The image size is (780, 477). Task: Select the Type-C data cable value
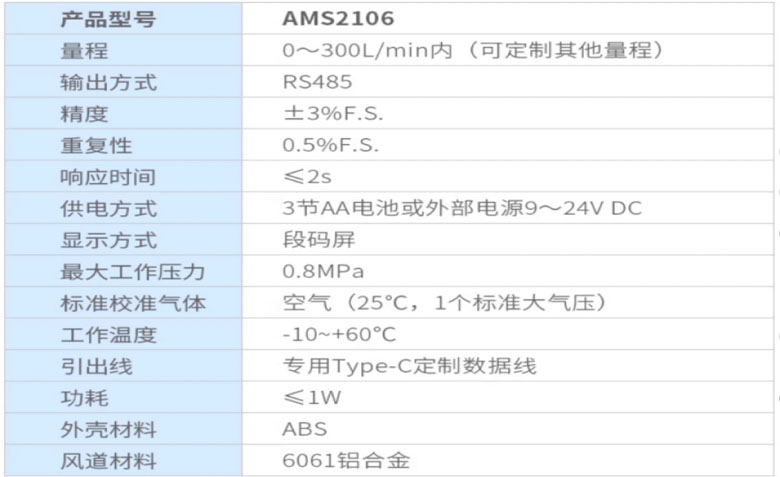pos(409,366)
